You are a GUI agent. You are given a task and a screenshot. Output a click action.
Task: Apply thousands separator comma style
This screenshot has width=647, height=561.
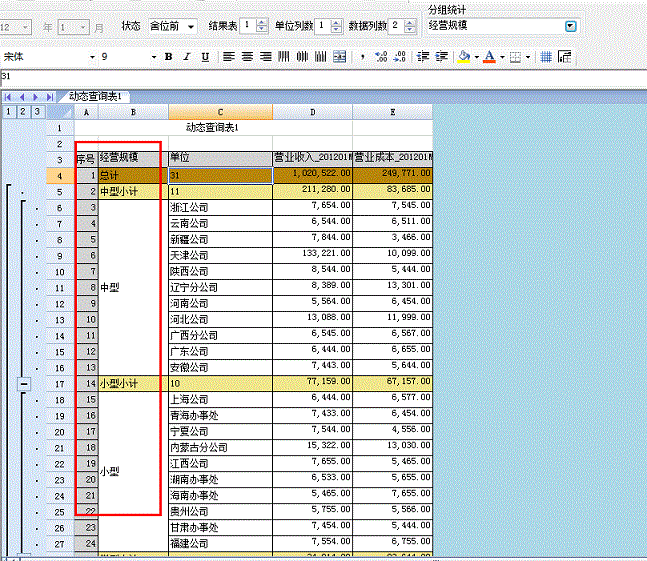(362, 57)
